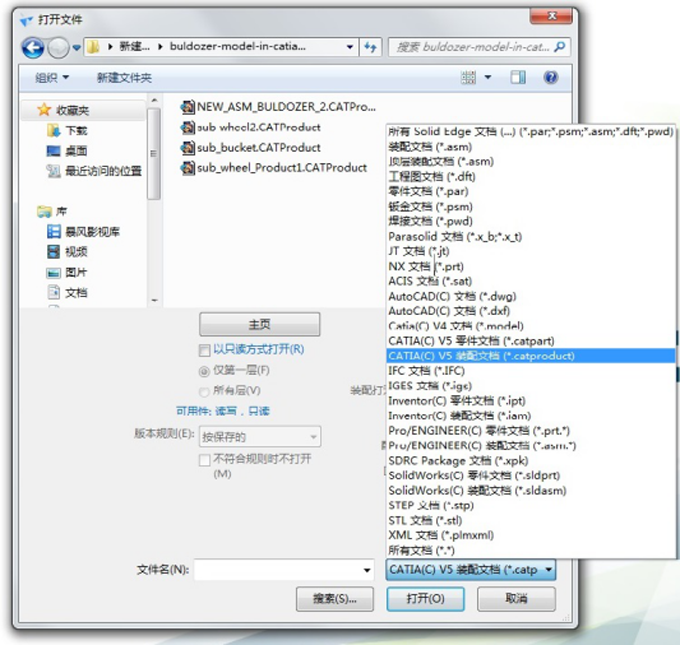Expand the 组织 dropdown menu

pos(52,77)
